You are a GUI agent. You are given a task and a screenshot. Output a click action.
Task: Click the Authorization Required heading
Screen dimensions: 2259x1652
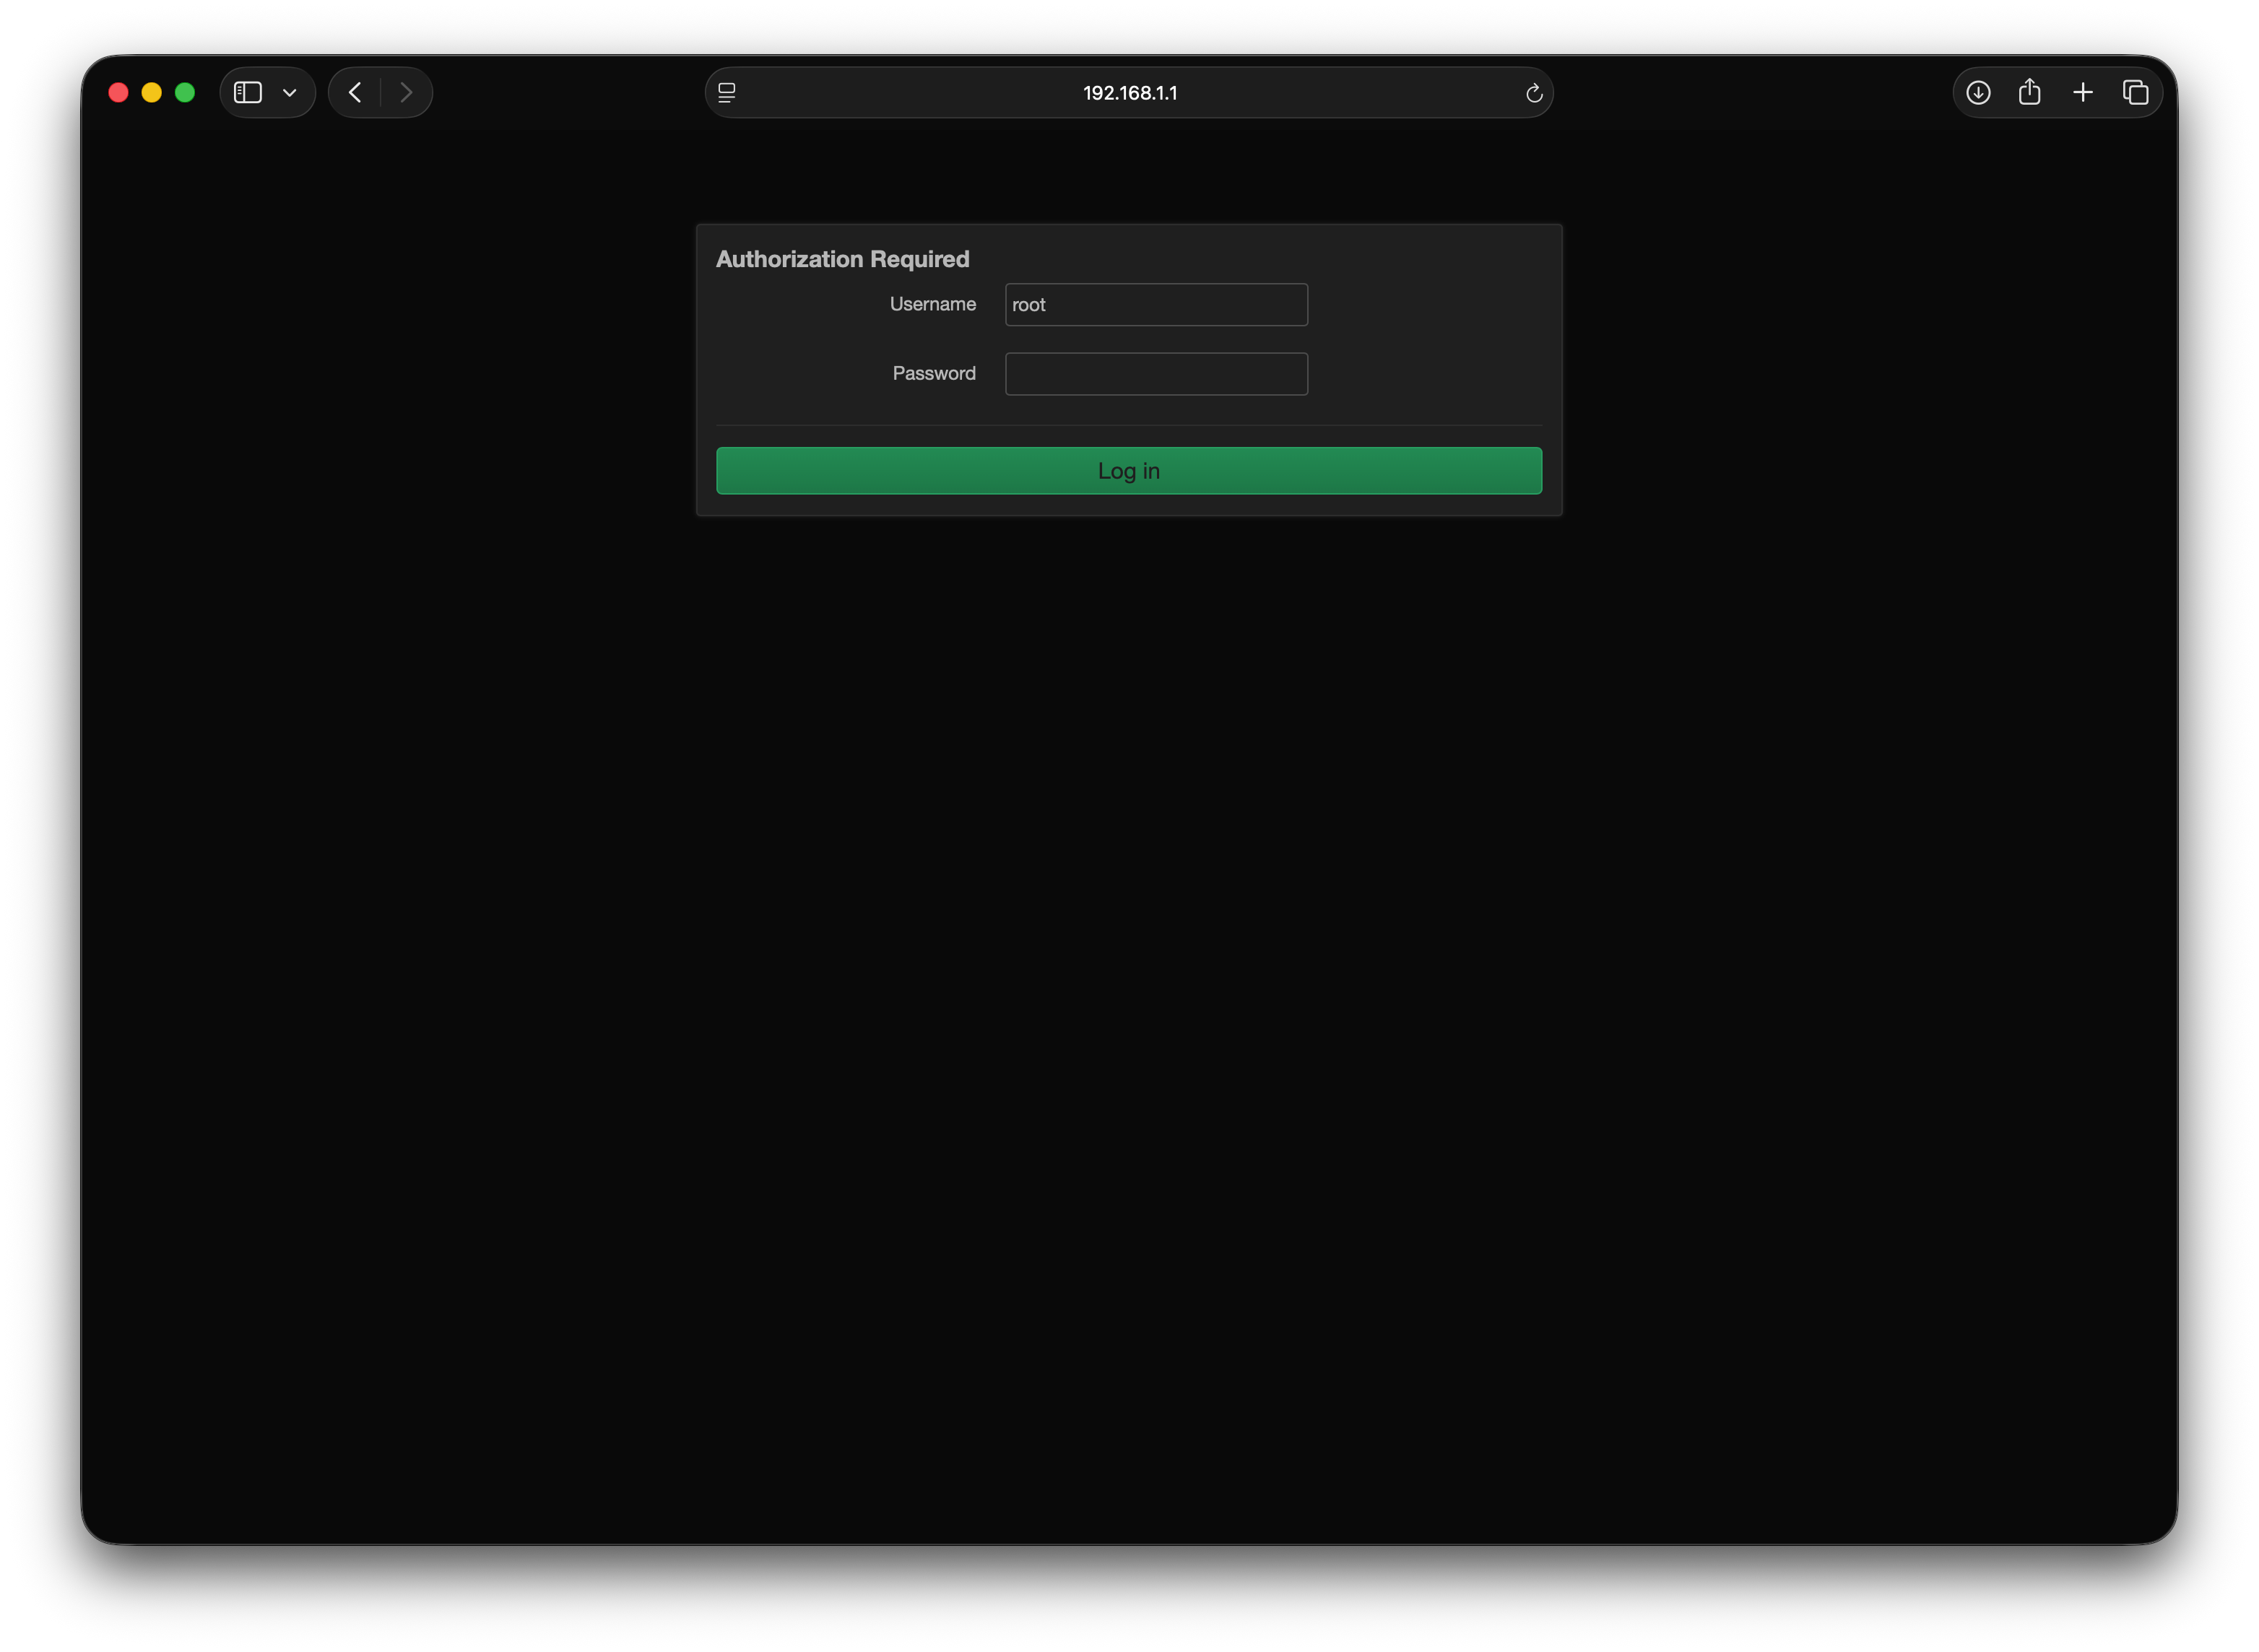[x=842, y=259]
